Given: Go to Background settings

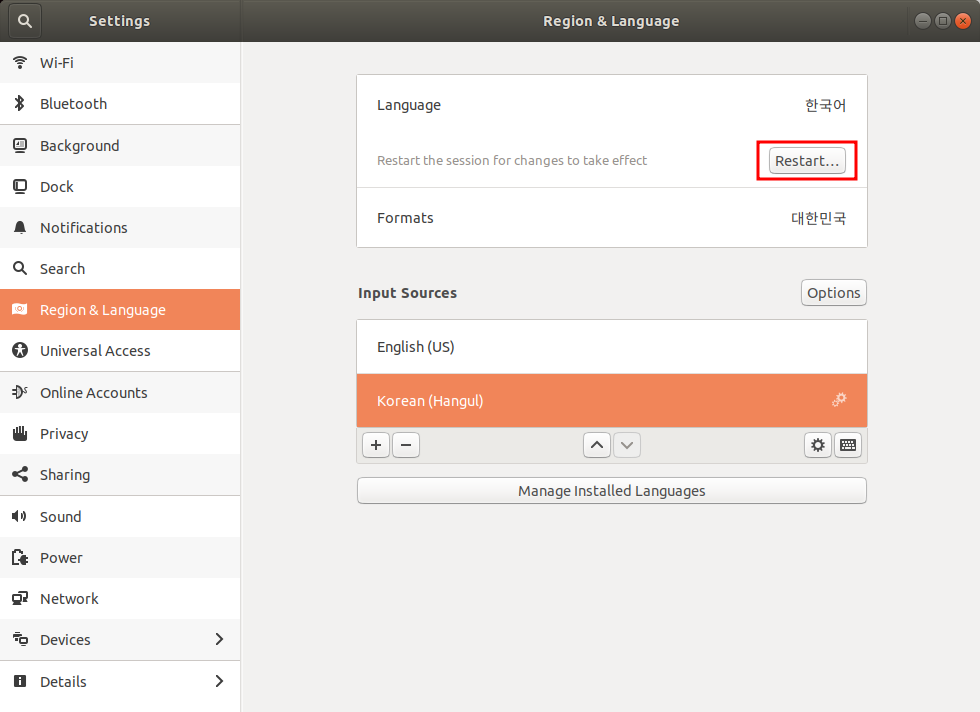Looking at the screenshot, I should pyautogui.click(x=120, y=146).
